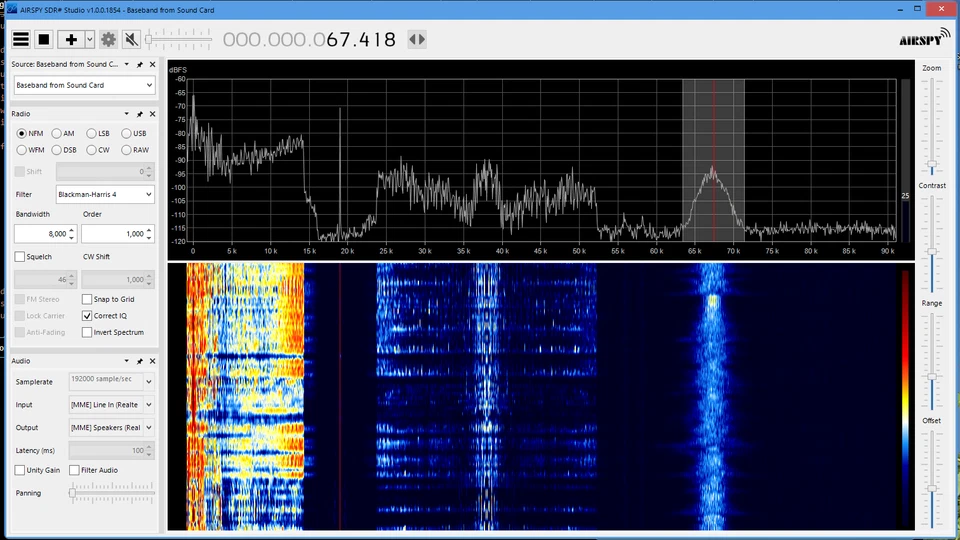Add a new slice with the plus button
The height and width of the screenshot is (540, 960).
(71, 39)
